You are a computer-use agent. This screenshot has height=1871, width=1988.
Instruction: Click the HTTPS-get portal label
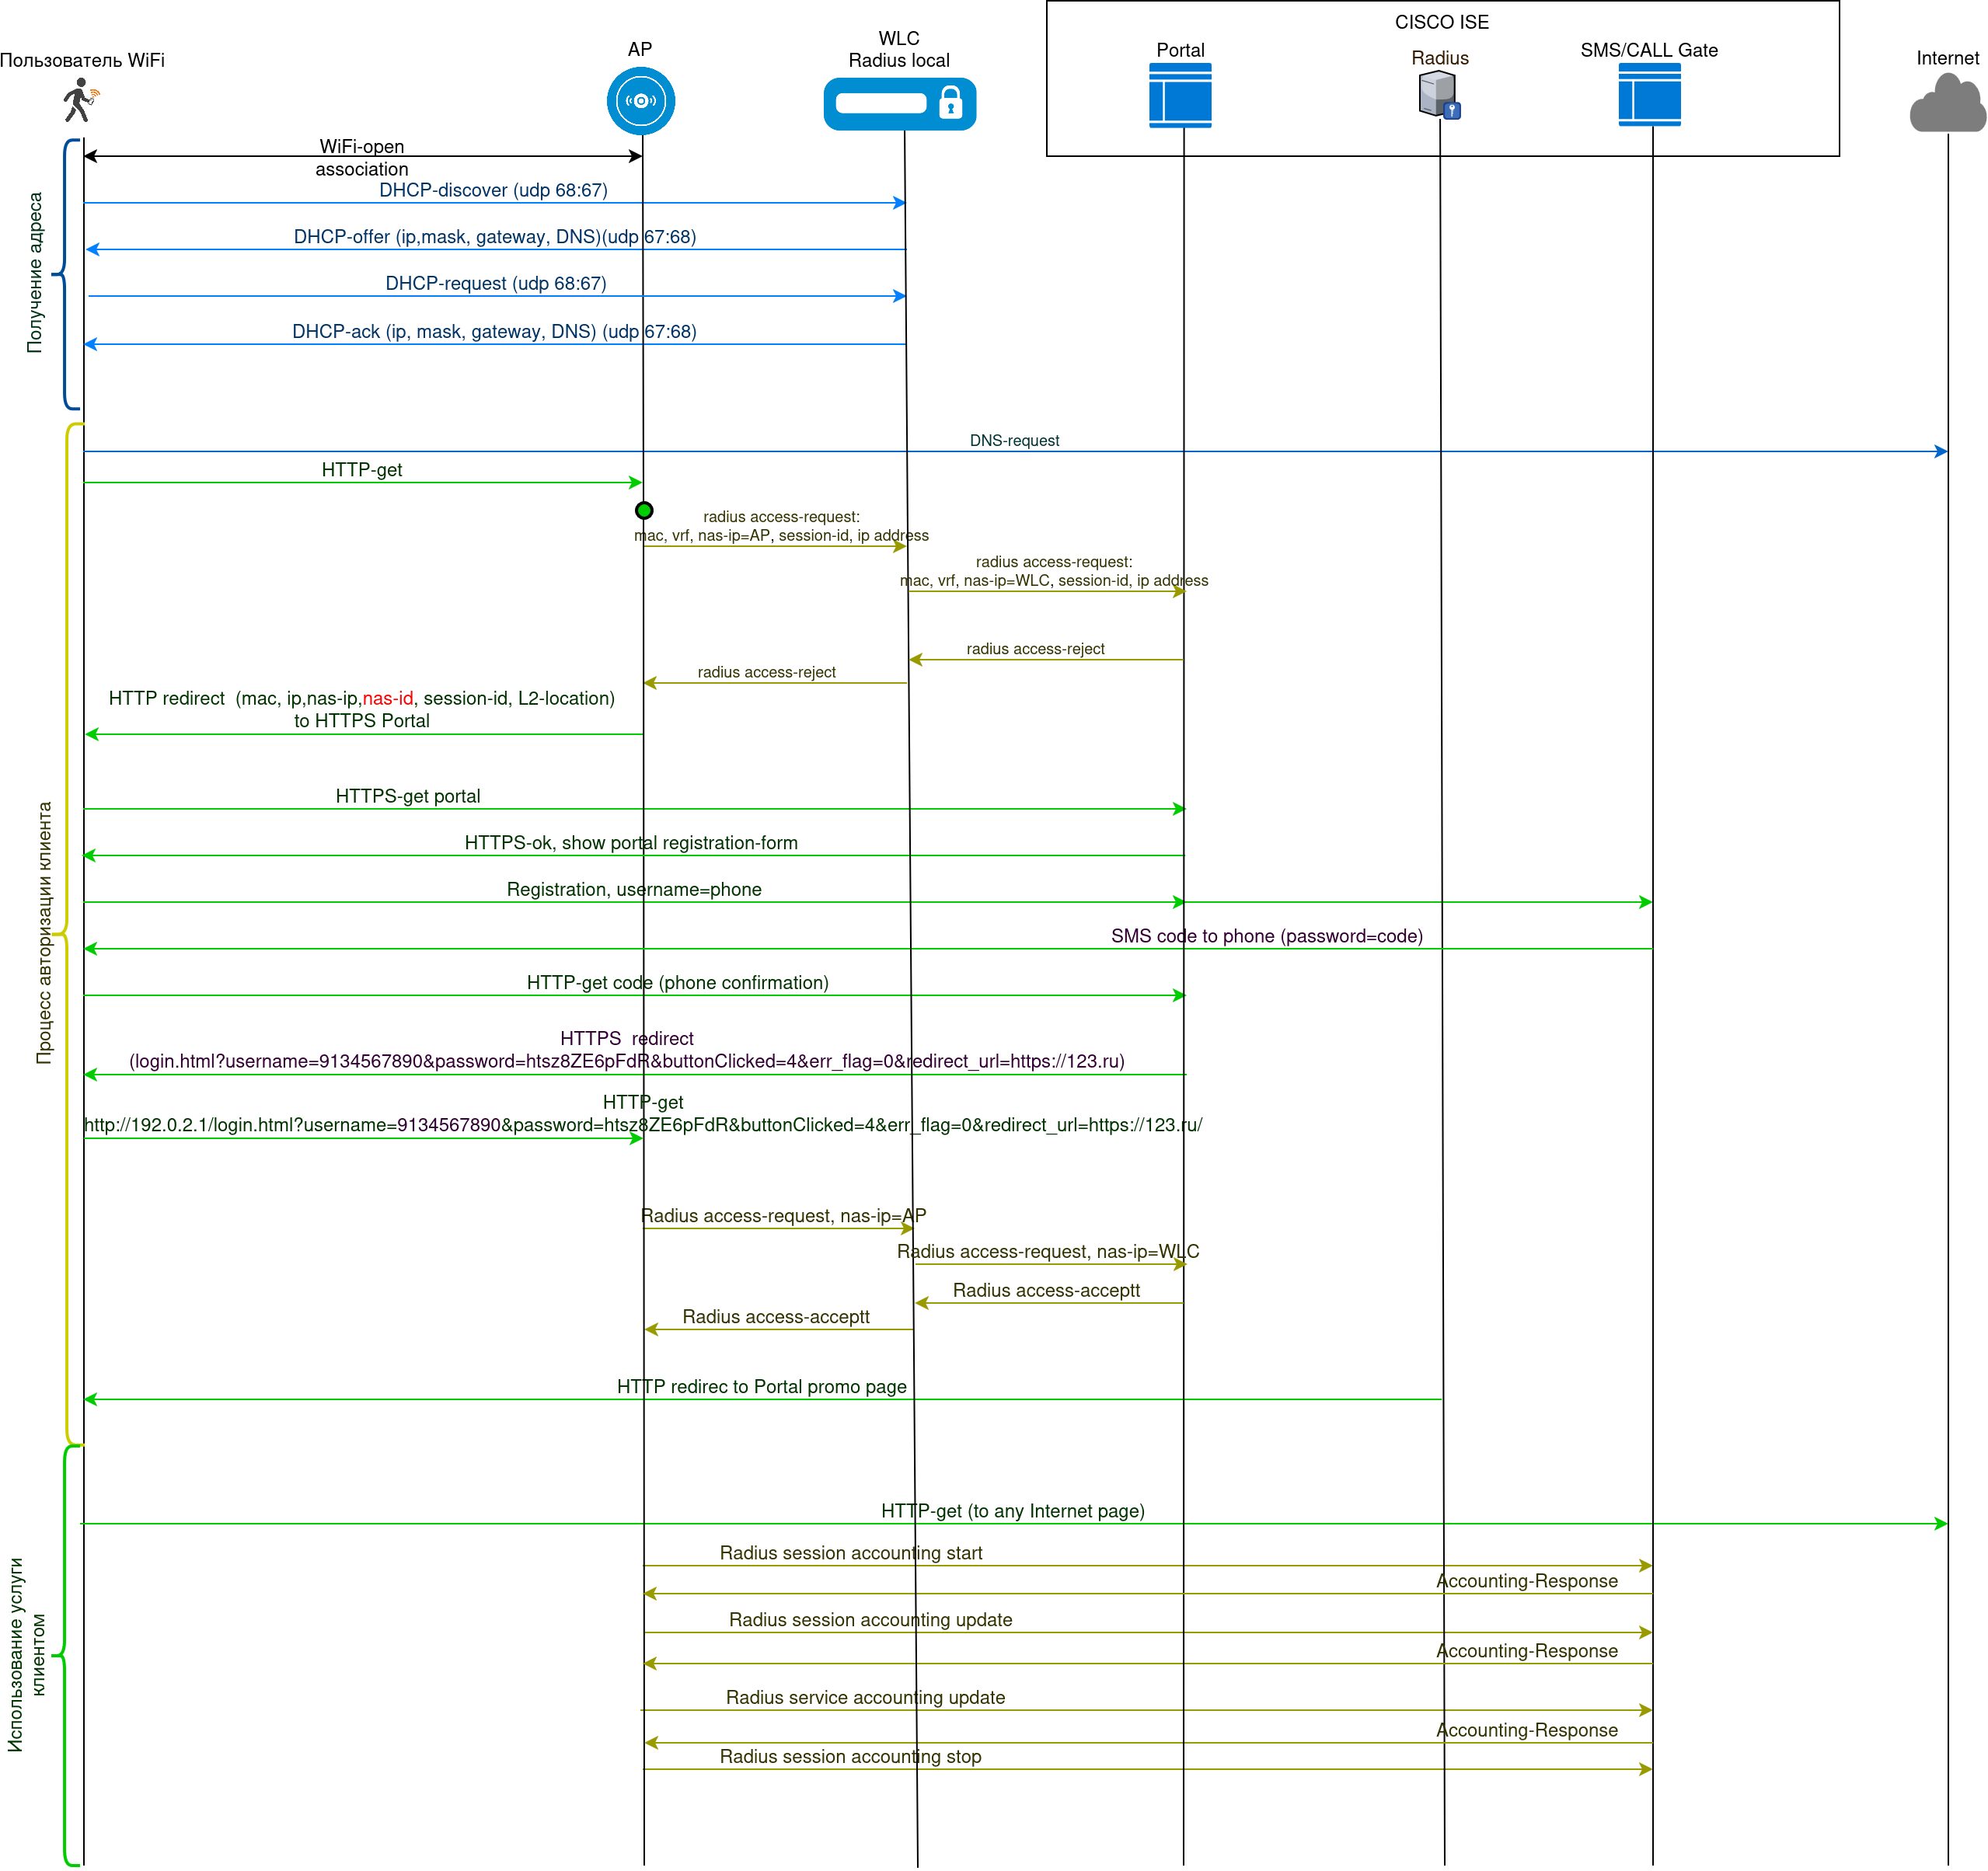(408, 796)
